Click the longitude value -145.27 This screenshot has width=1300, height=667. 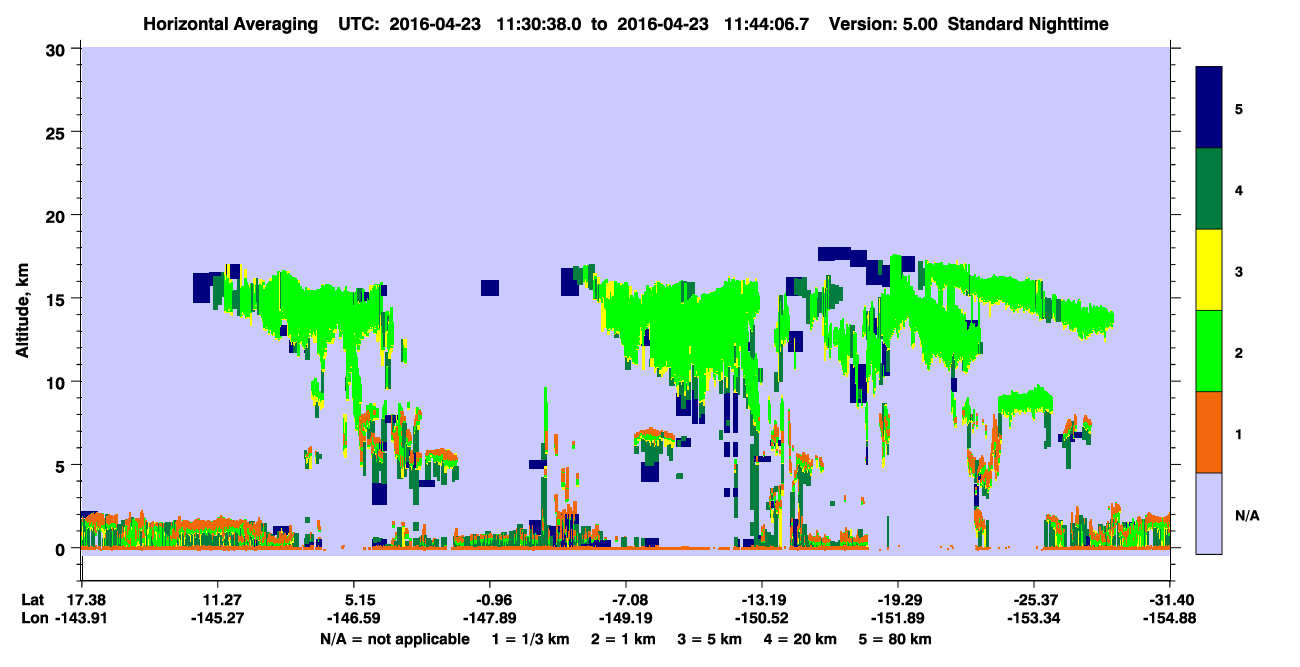pyautogui.click(x=217, y=618)
